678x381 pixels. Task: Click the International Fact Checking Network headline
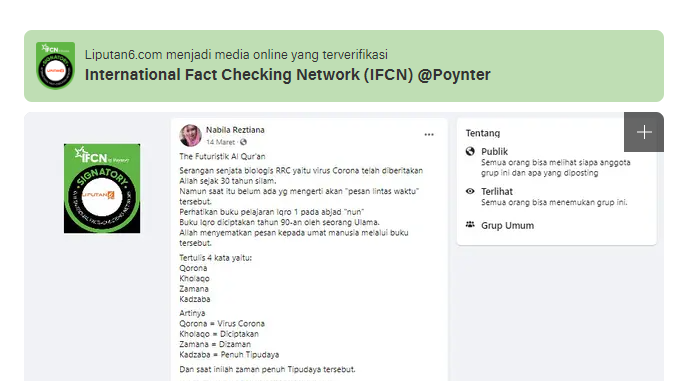pos(288,75)
